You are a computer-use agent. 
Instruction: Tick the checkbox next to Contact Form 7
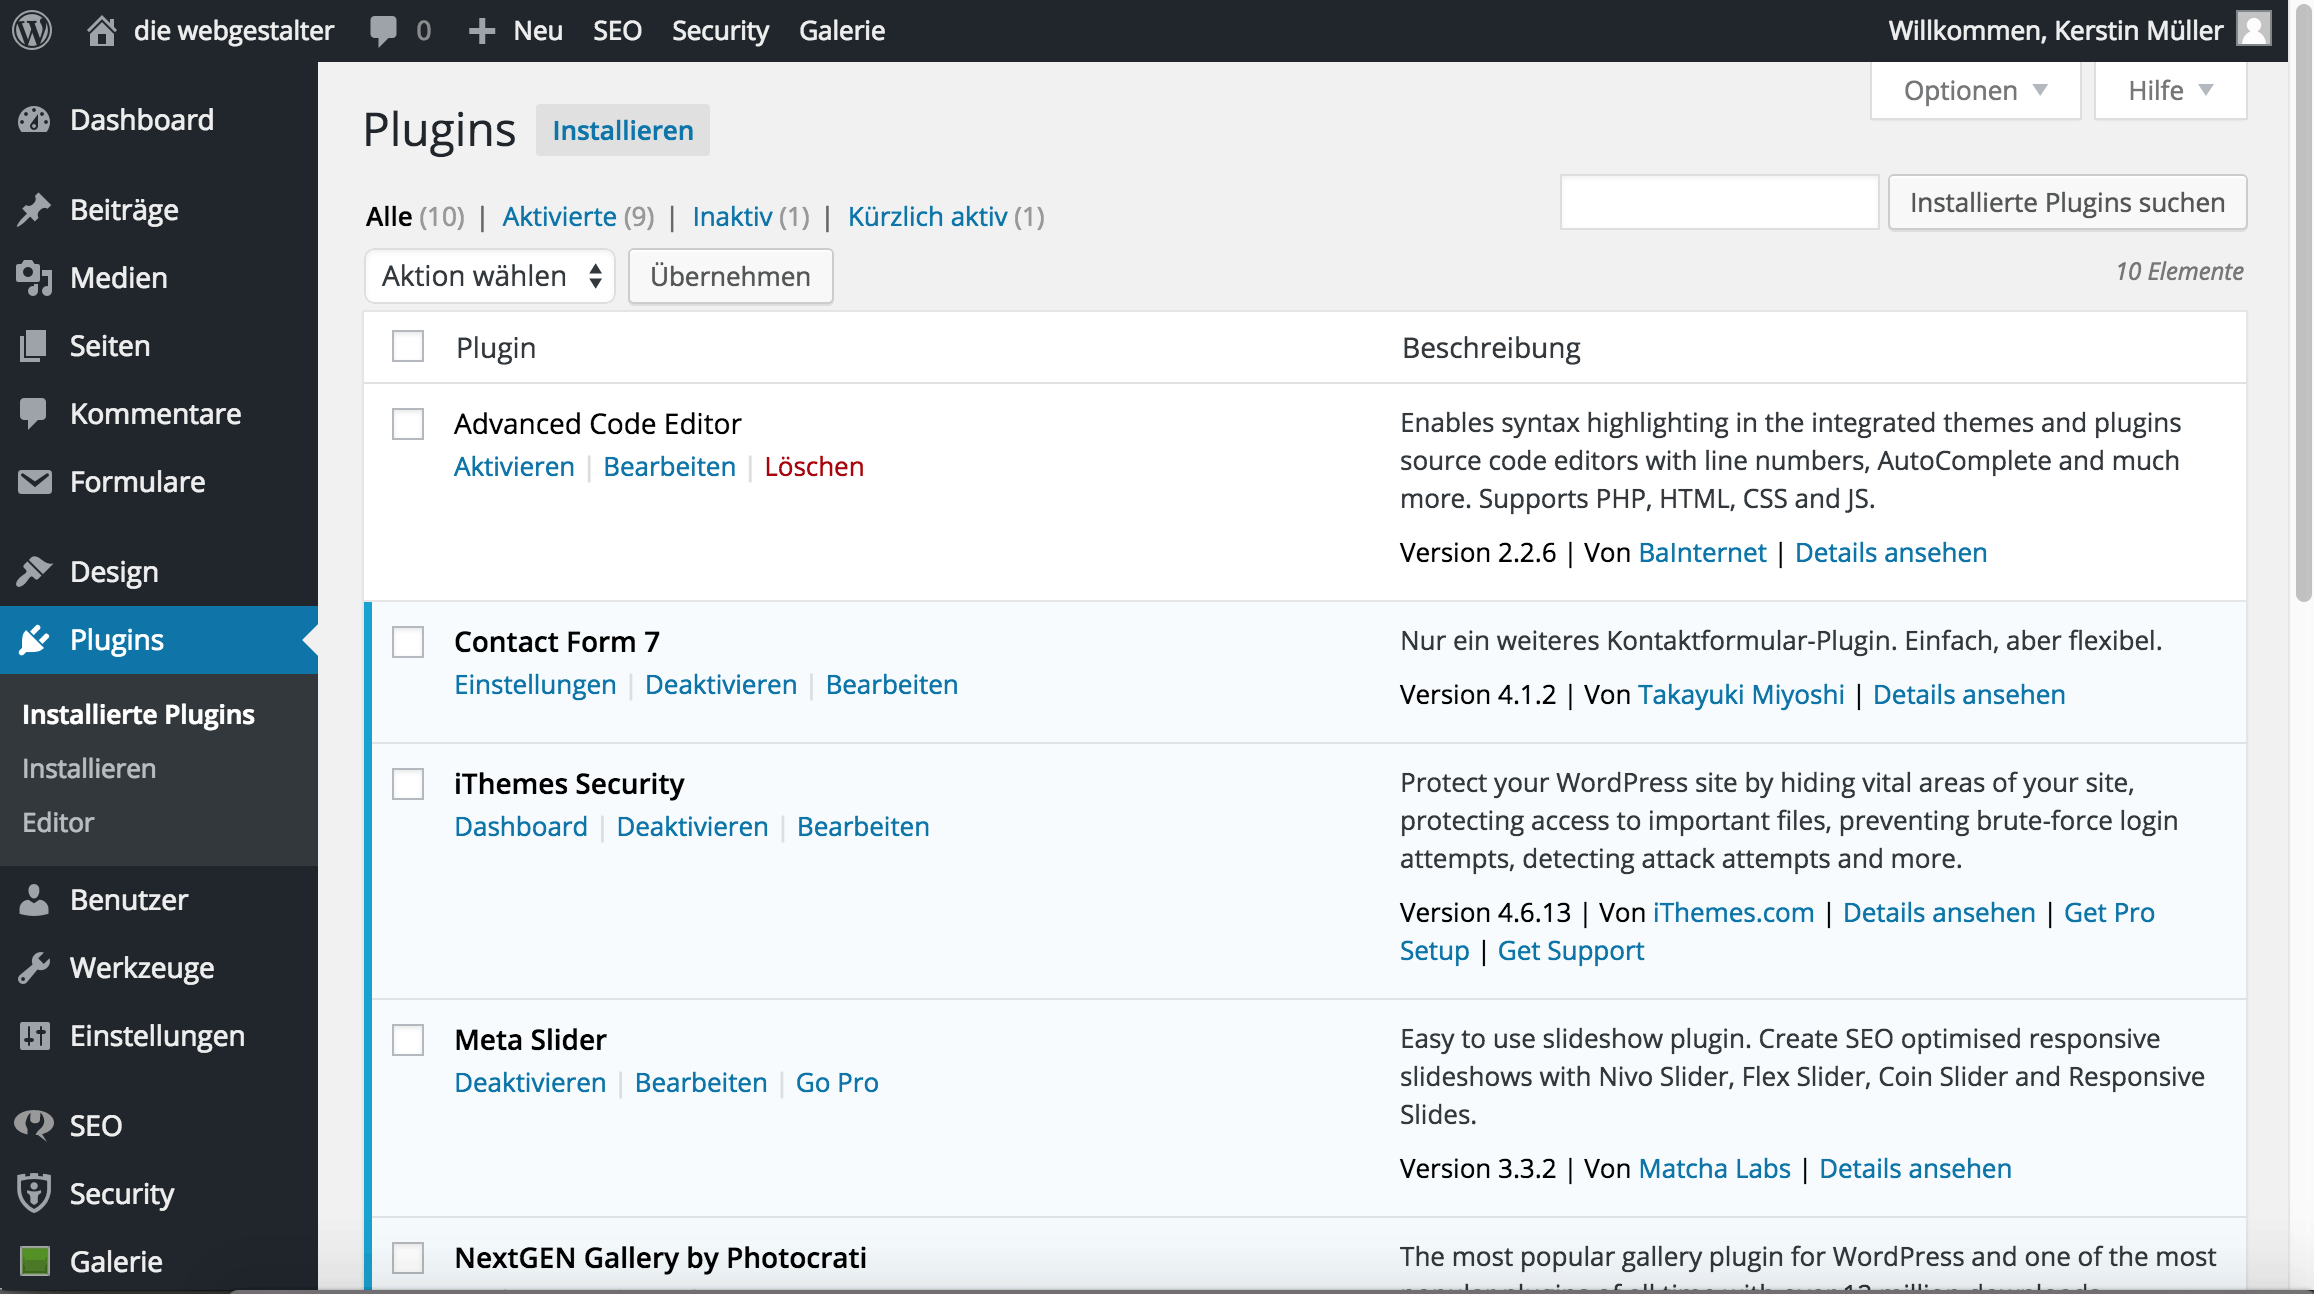click(x=407, y=642)
